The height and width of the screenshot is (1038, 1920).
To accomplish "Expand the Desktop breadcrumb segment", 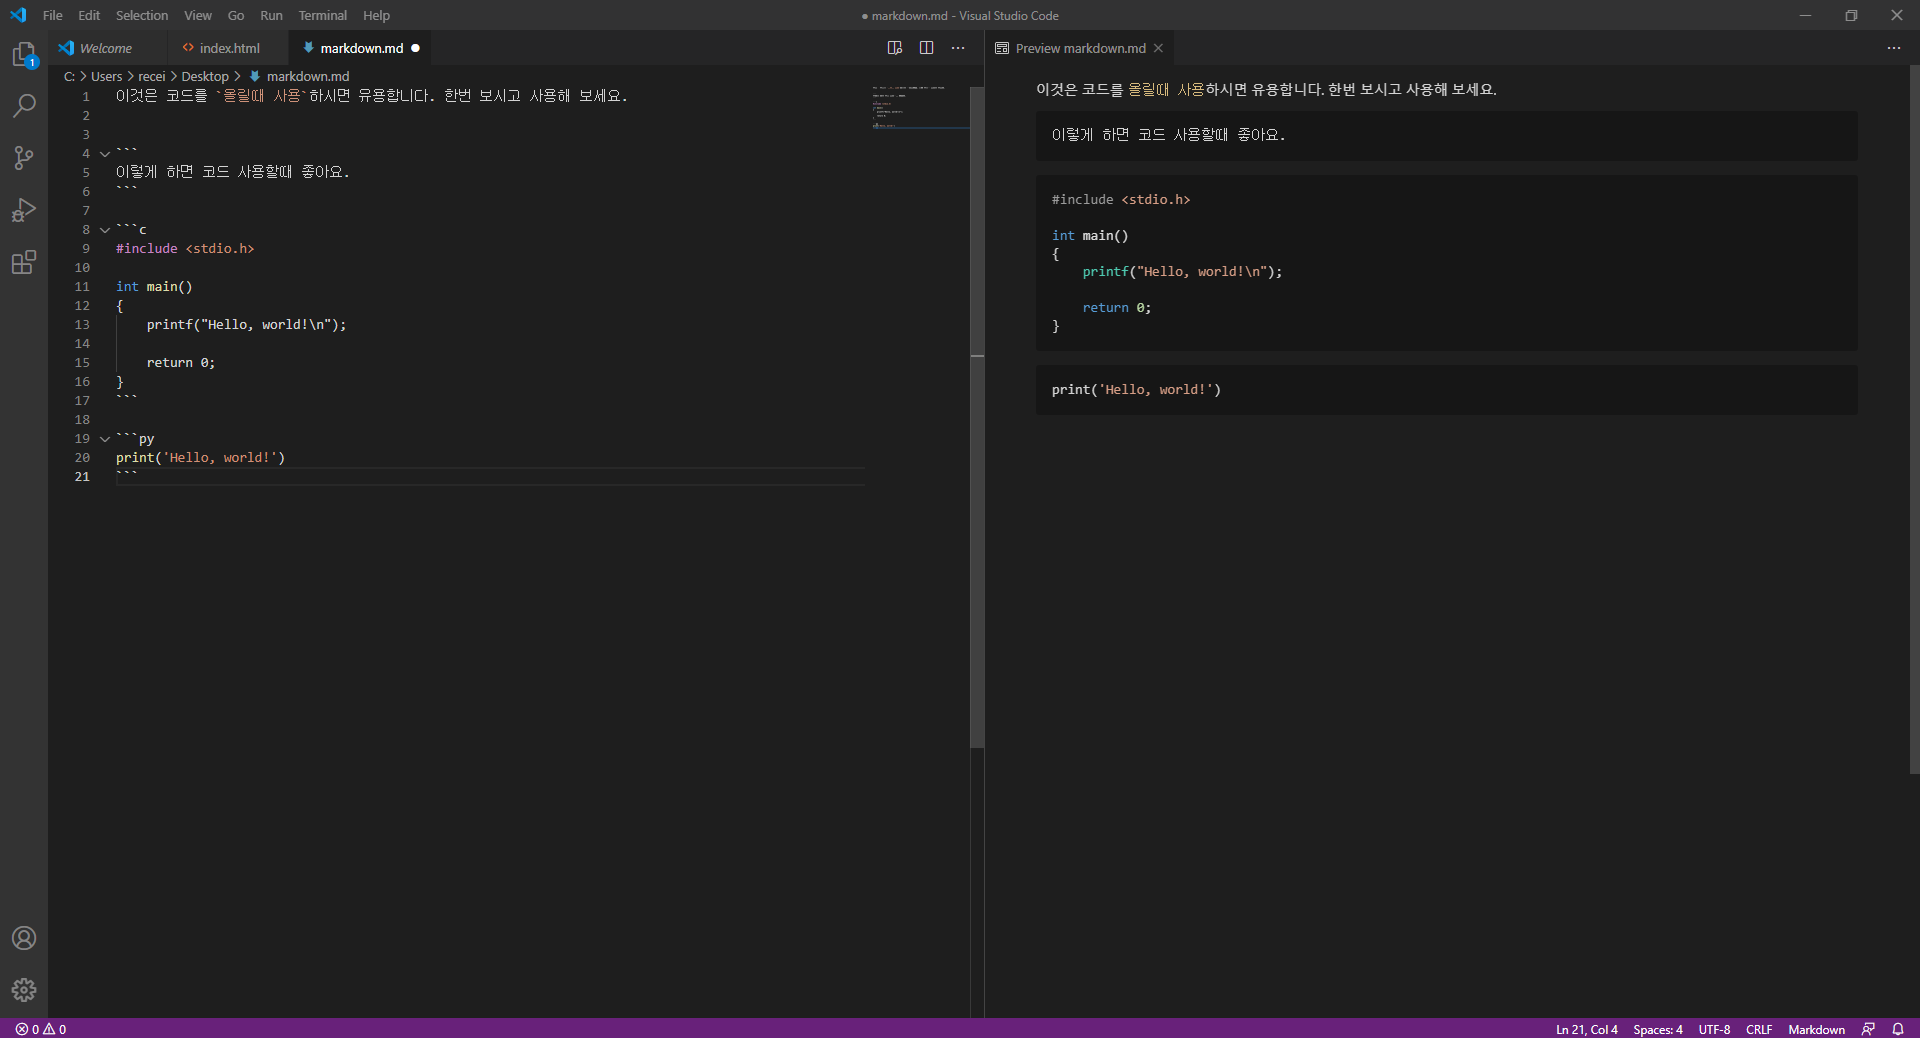I will 205,76.
